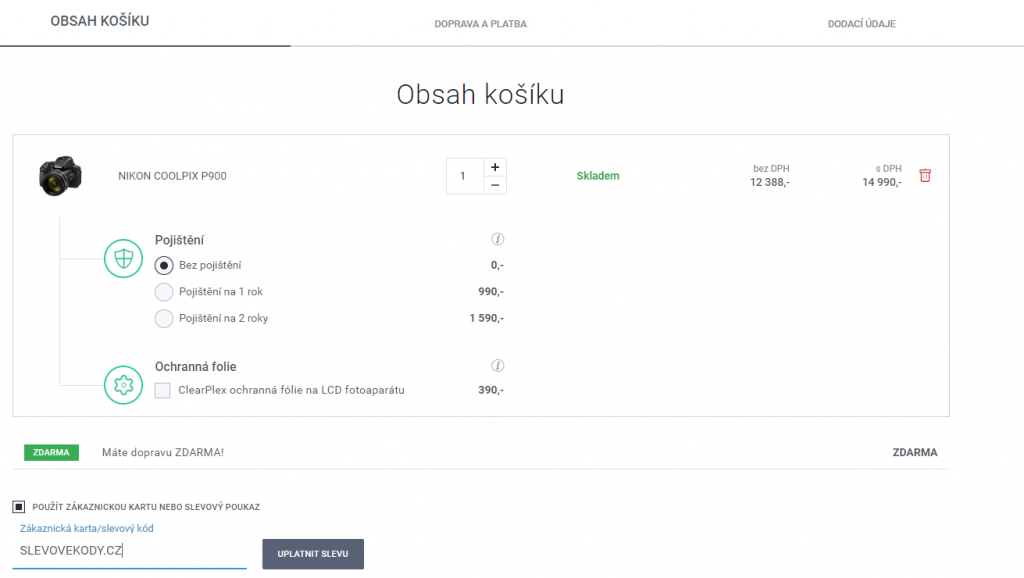The image size is (1024, 578).
Task: Click the green gear protective film icon
Action: (x=123, y=385)
